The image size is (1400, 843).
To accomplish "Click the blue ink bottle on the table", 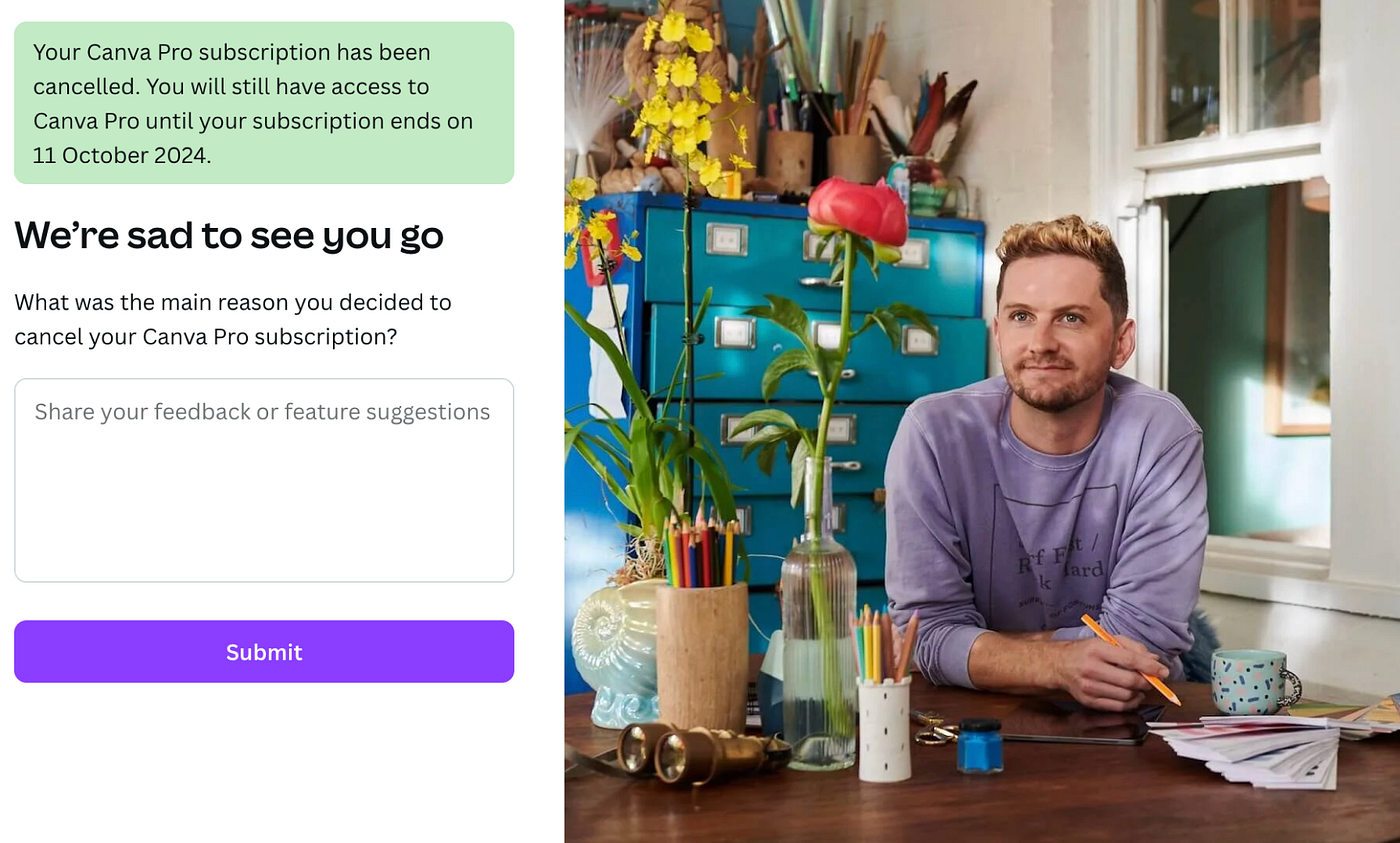I will pos(979,746).
